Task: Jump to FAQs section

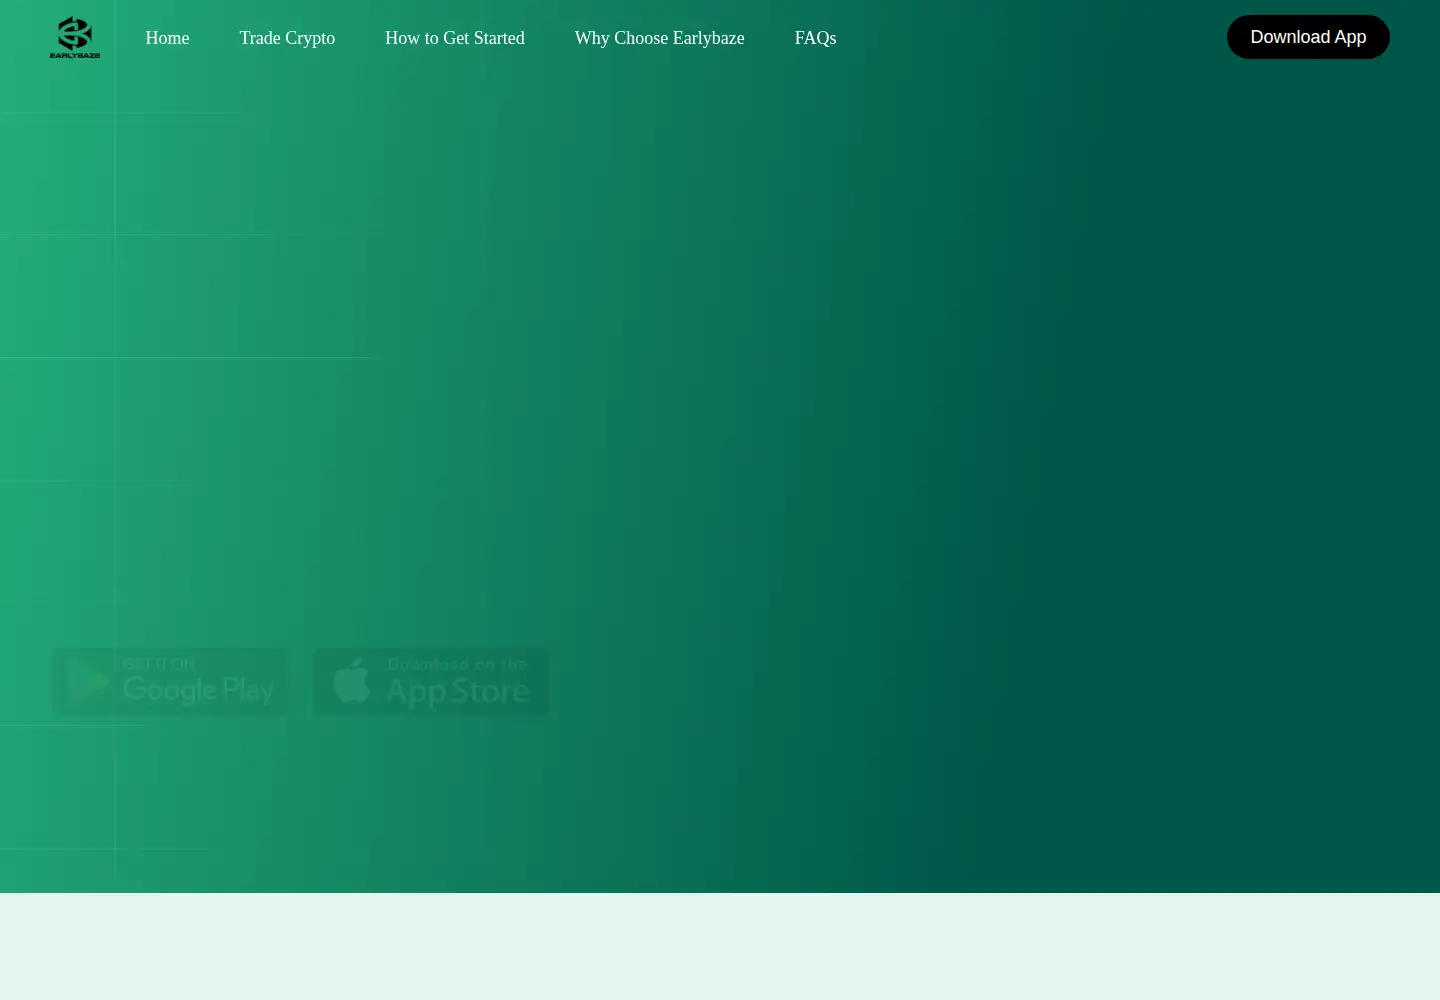Action: (815, 38)
